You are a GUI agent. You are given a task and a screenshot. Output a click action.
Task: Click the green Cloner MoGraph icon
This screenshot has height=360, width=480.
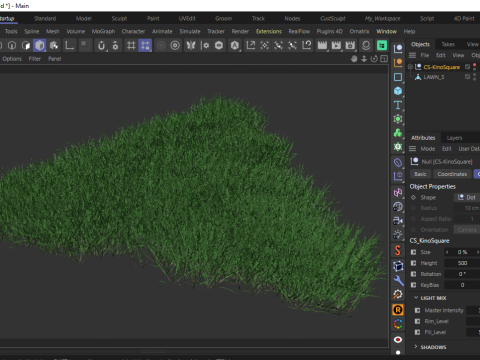(398, 133)
